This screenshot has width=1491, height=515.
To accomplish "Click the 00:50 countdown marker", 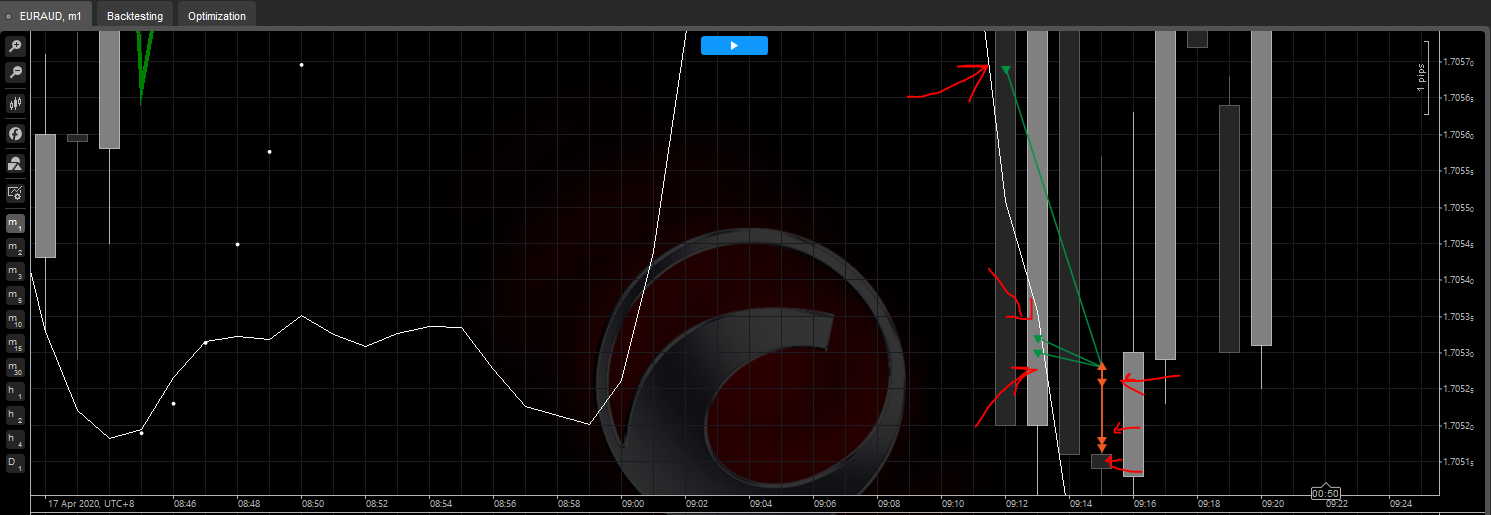I will (1325, 493).
